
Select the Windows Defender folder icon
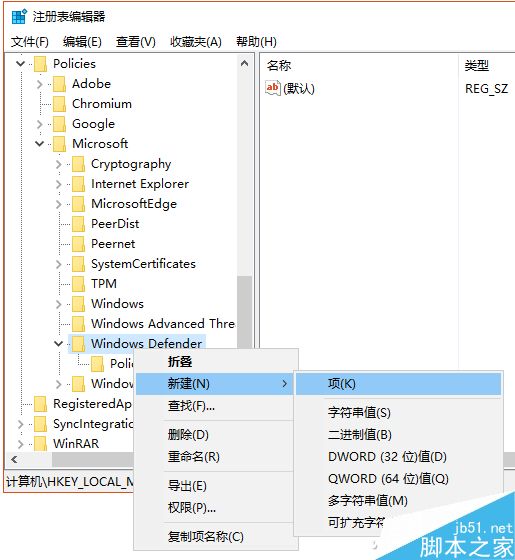[x=79, y=344]
